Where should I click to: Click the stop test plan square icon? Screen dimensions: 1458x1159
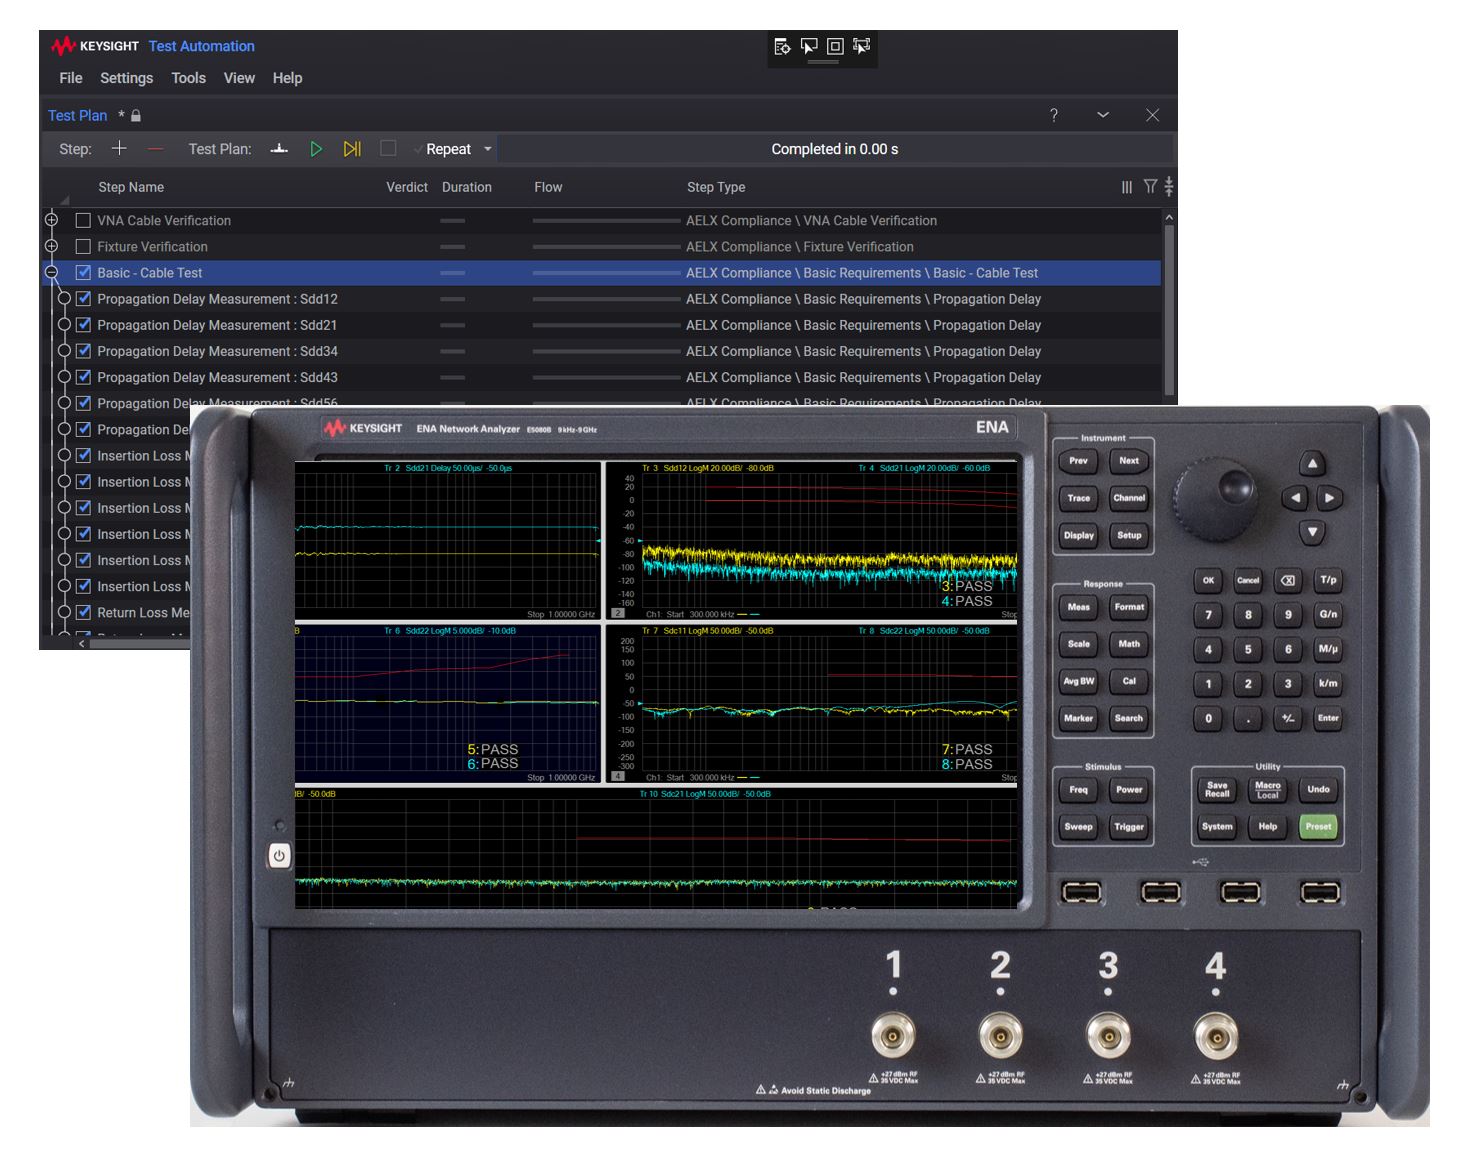(x=388, y=148)
